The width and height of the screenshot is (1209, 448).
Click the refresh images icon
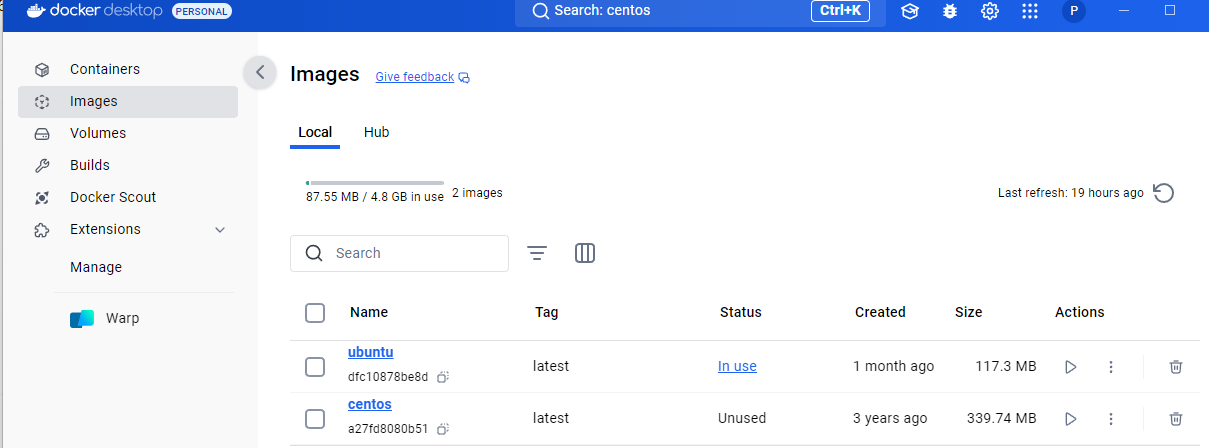click(x=1164, y=193)
